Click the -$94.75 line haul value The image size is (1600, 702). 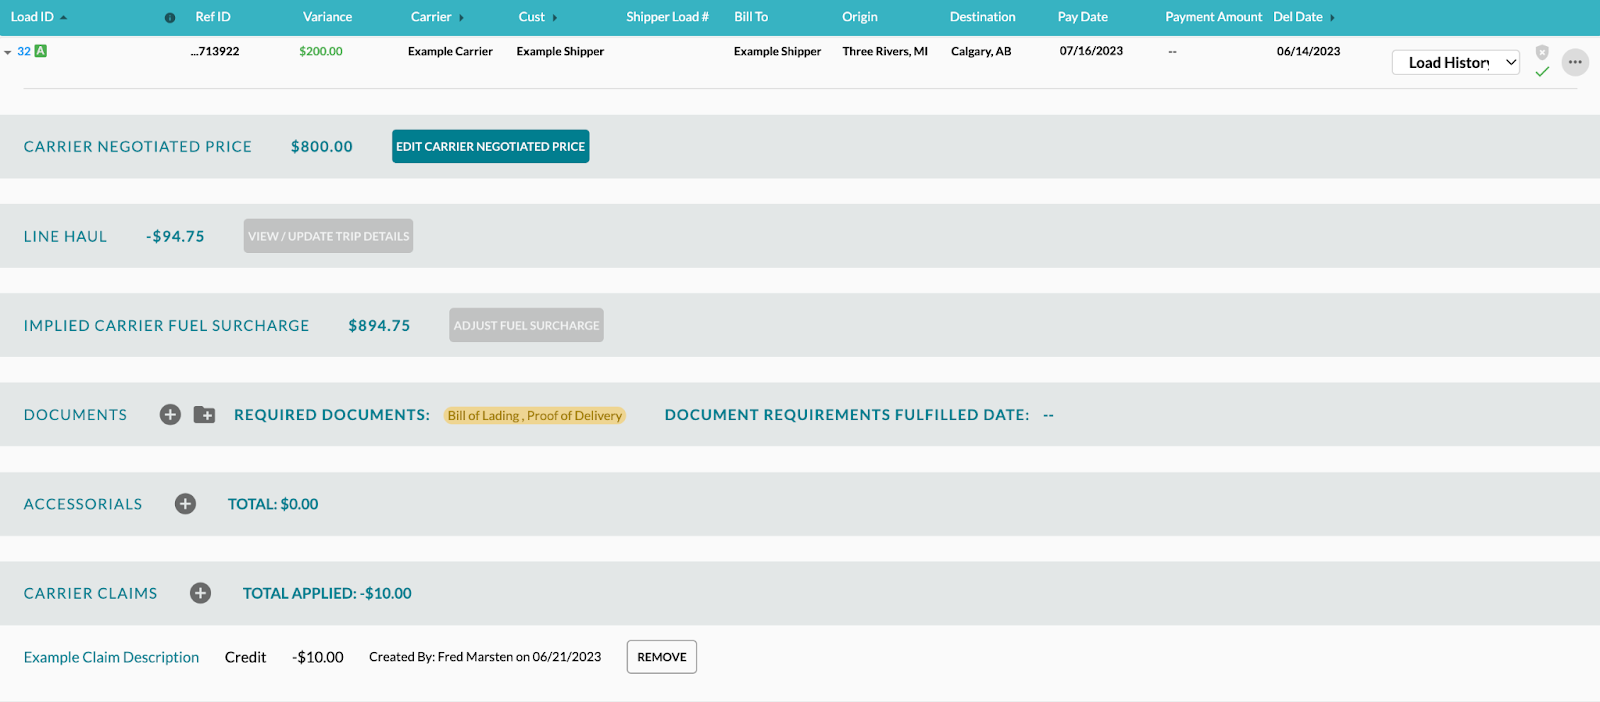(x=175, y=236)
